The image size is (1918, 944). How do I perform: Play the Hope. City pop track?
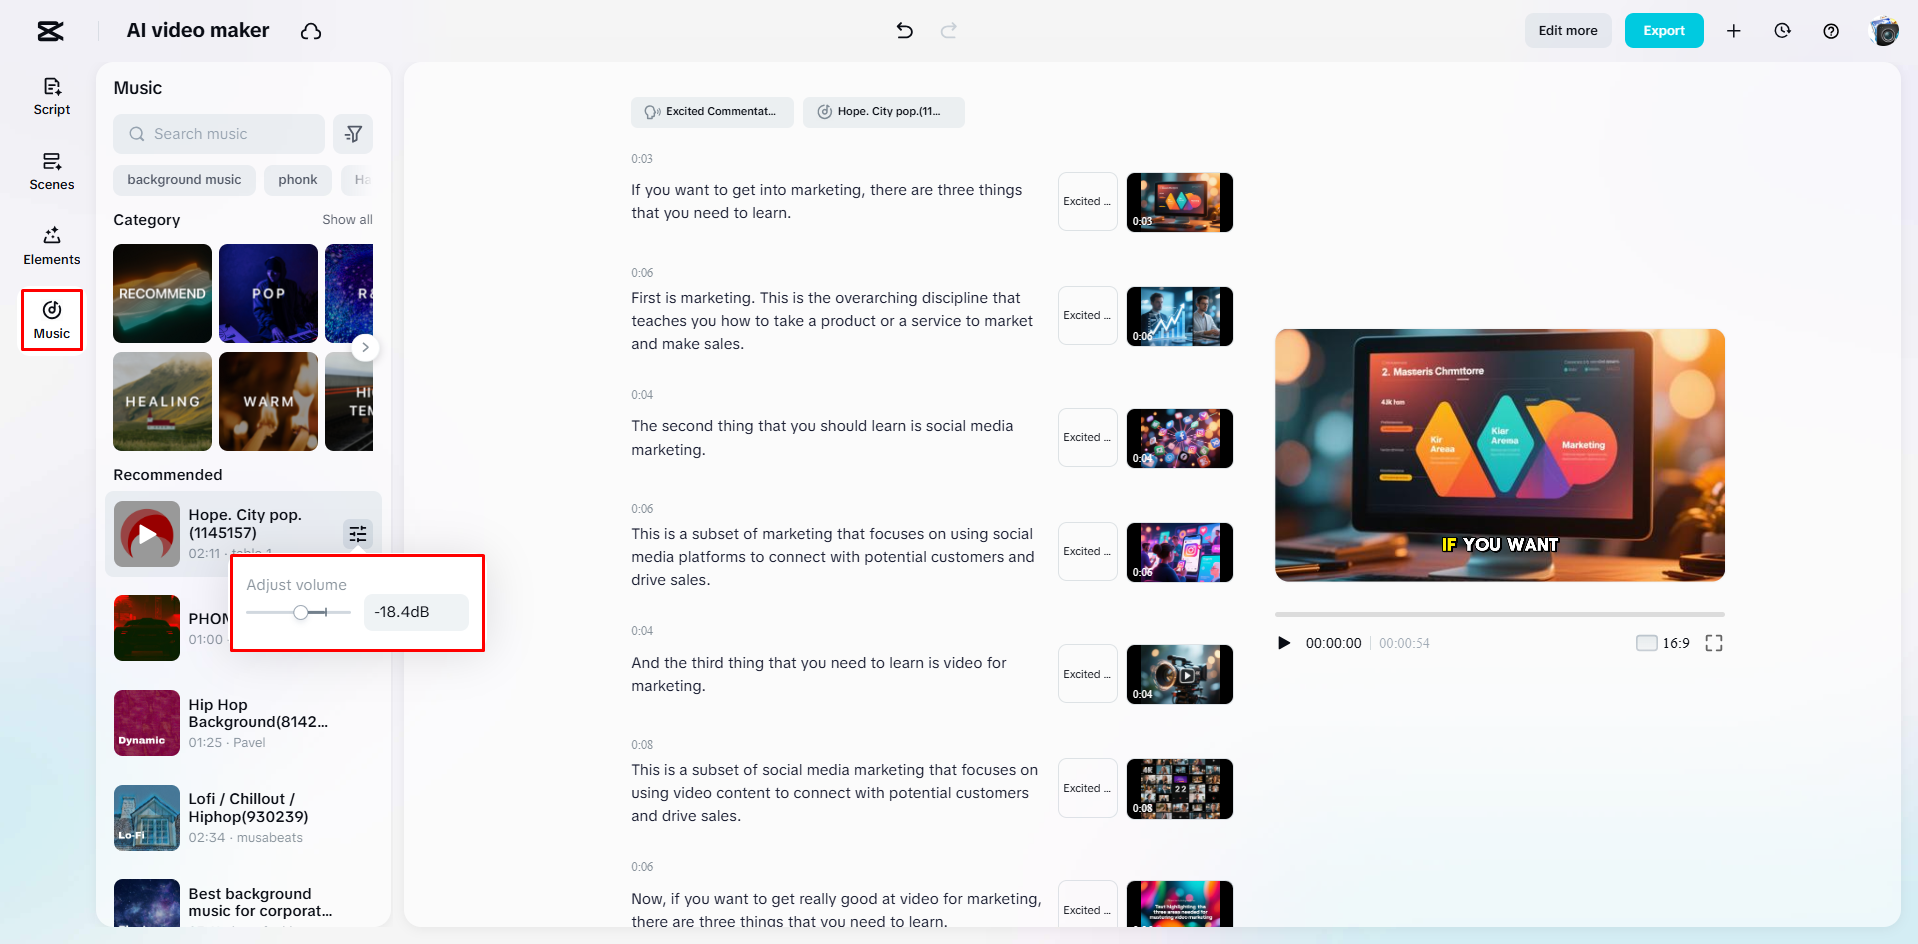coord(147,534)
